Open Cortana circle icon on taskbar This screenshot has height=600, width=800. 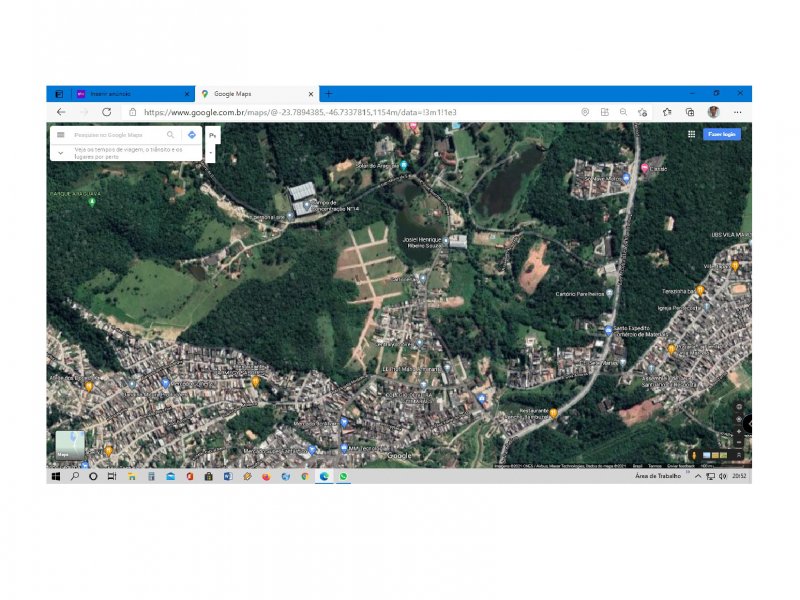(93, 476)
